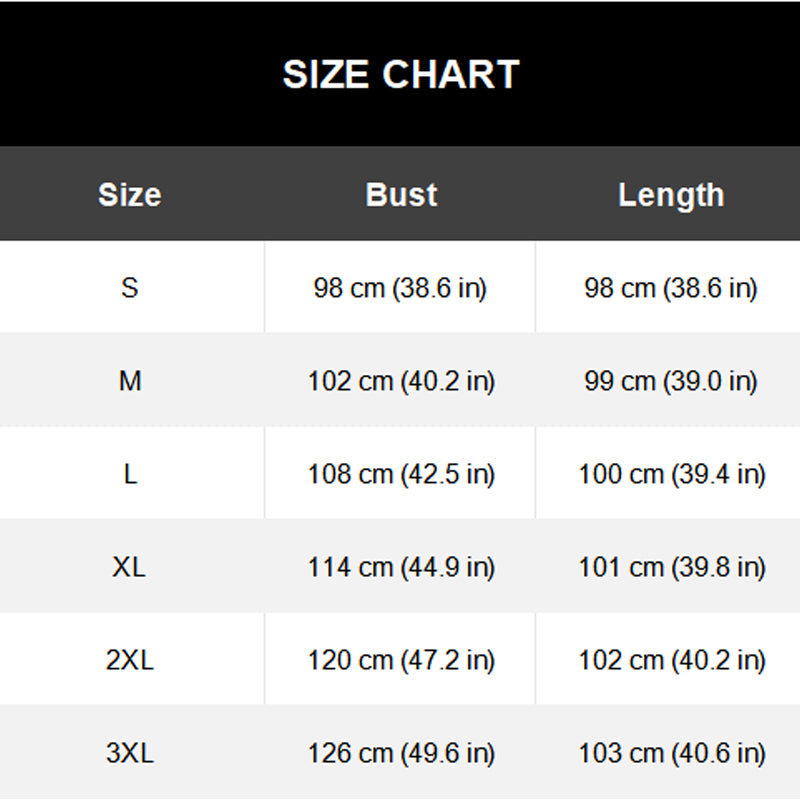Select bust value 102 cm (40.2 in)
This screenshot has height=800, width=800.
pos(401,381)
